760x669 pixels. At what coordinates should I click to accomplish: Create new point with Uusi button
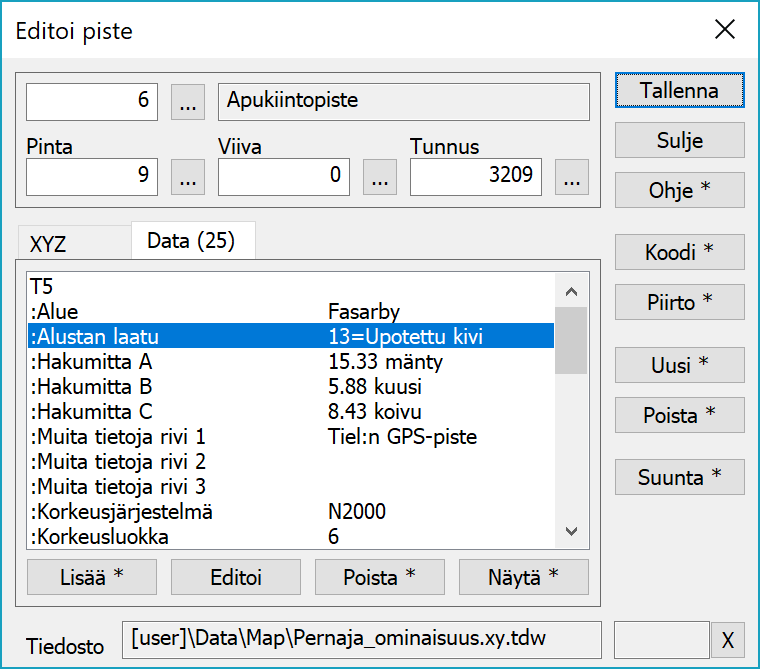coord(679,366)
